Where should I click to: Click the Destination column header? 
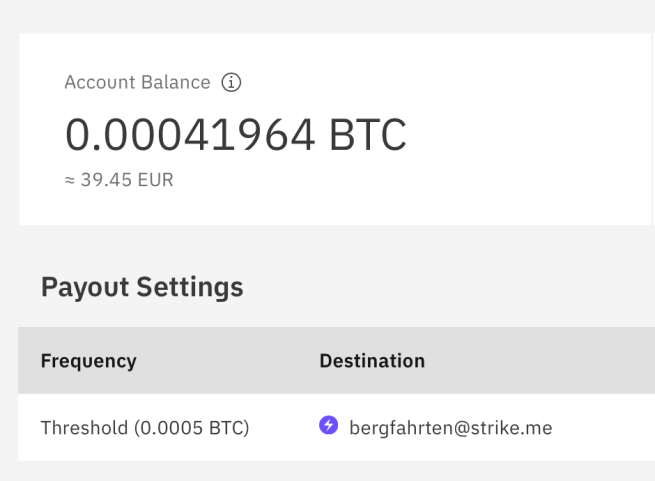click(x=372, y=361)
